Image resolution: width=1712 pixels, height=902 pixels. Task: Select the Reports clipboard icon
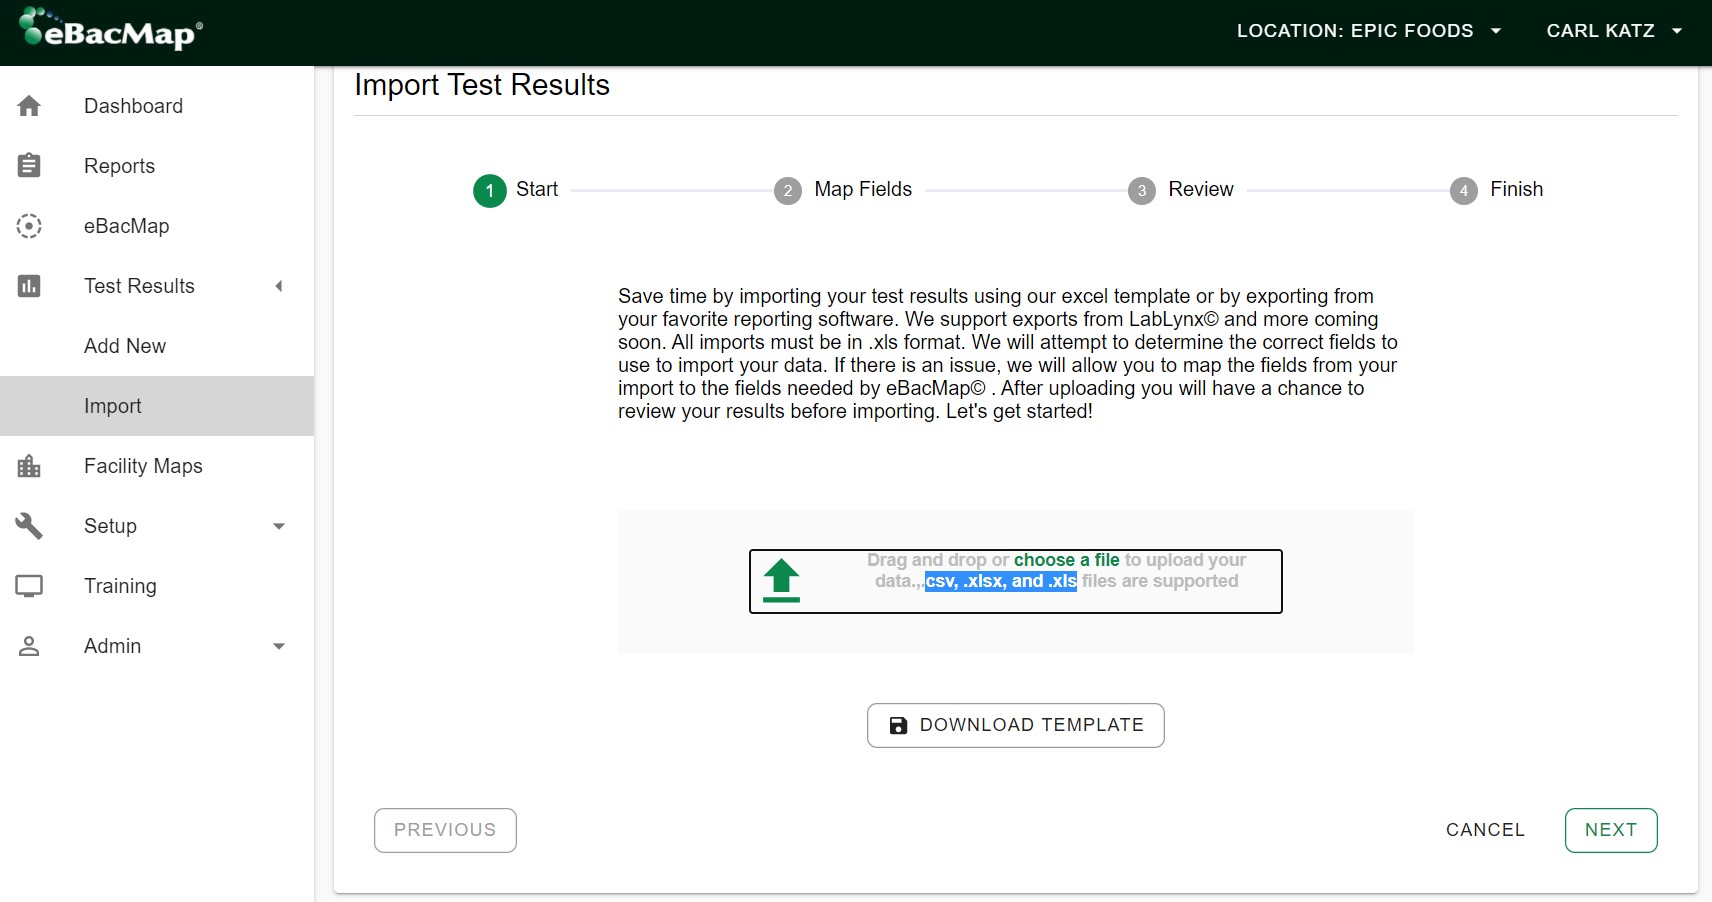[29, 166]
